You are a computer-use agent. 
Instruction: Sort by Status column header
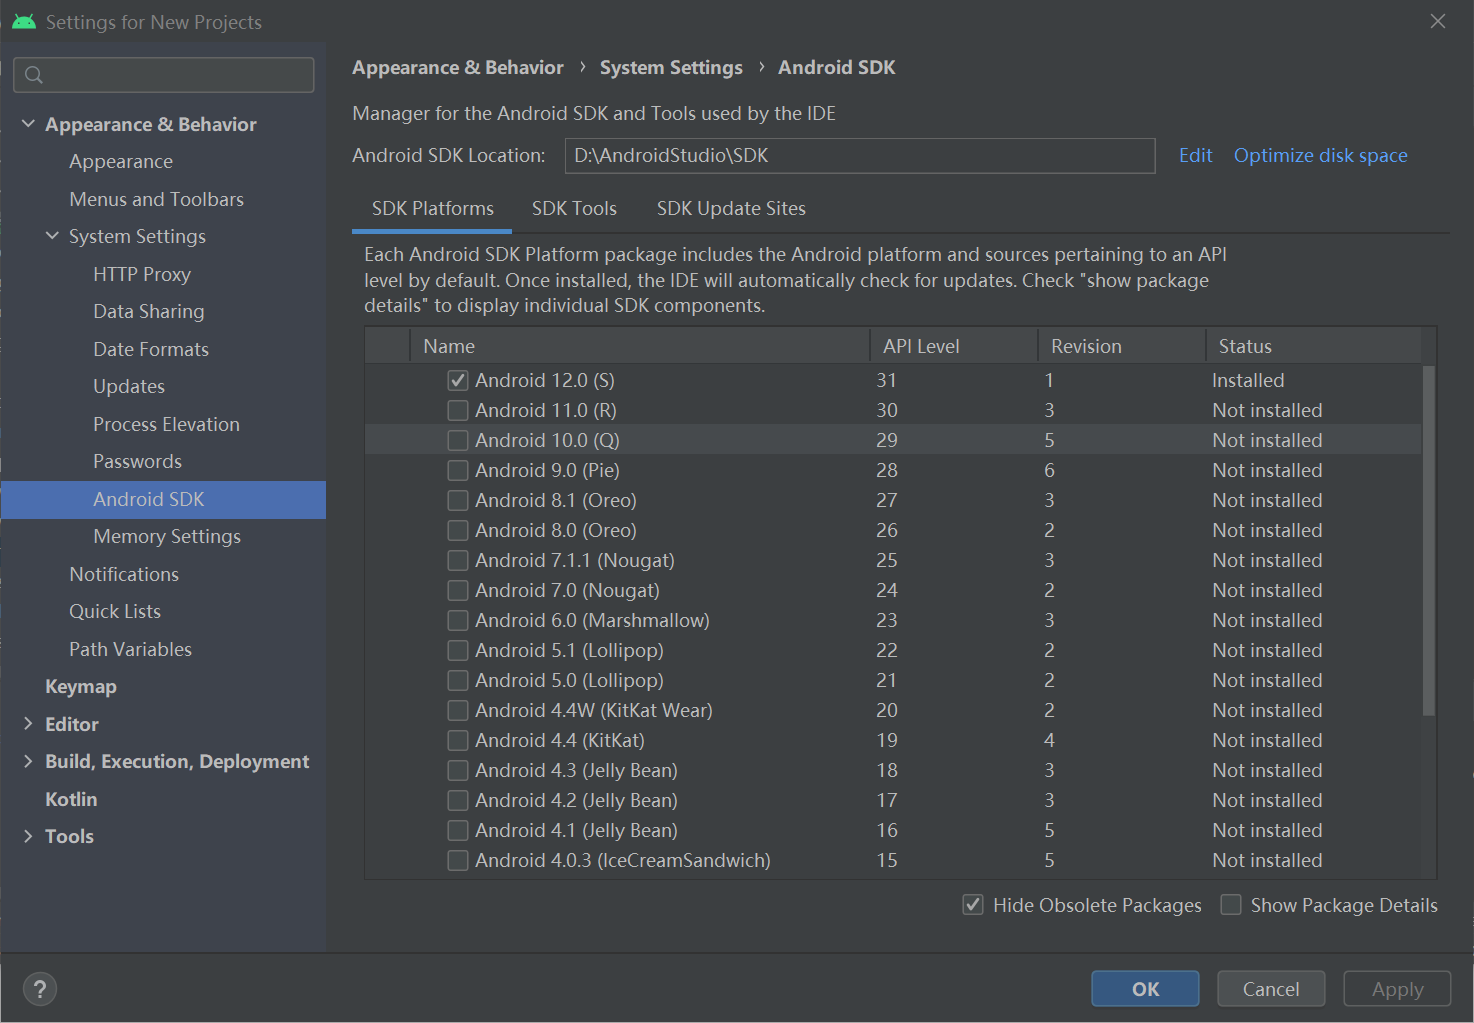click(1313, 346)
